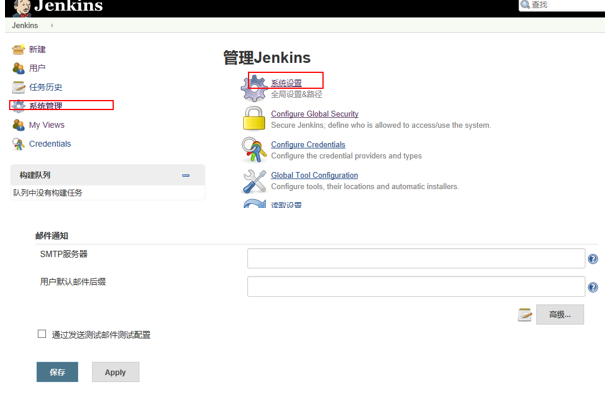Viewport: 605px width, 396px height.
Task: Open Configure Global Security link
Action: (x=314, y=114)
